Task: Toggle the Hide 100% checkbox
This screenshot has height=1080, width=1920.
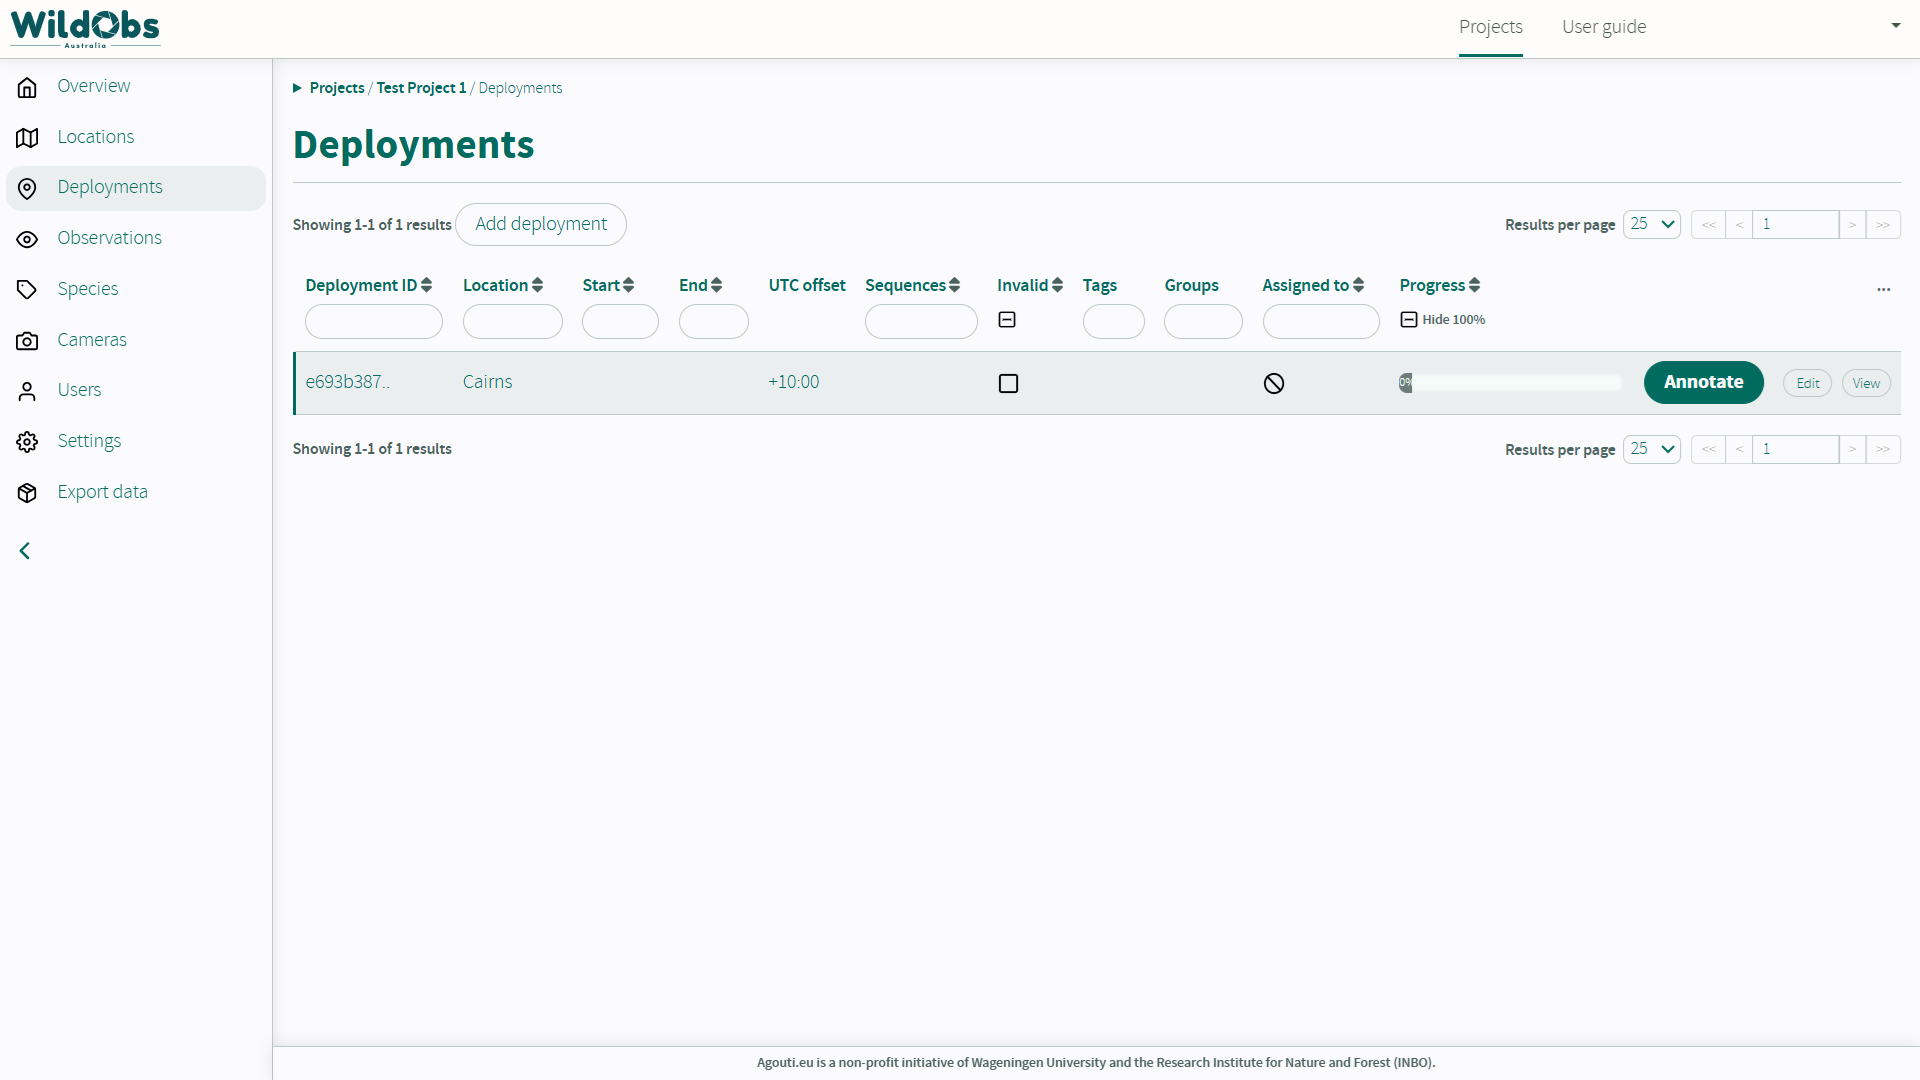Action: [1408, 320]
